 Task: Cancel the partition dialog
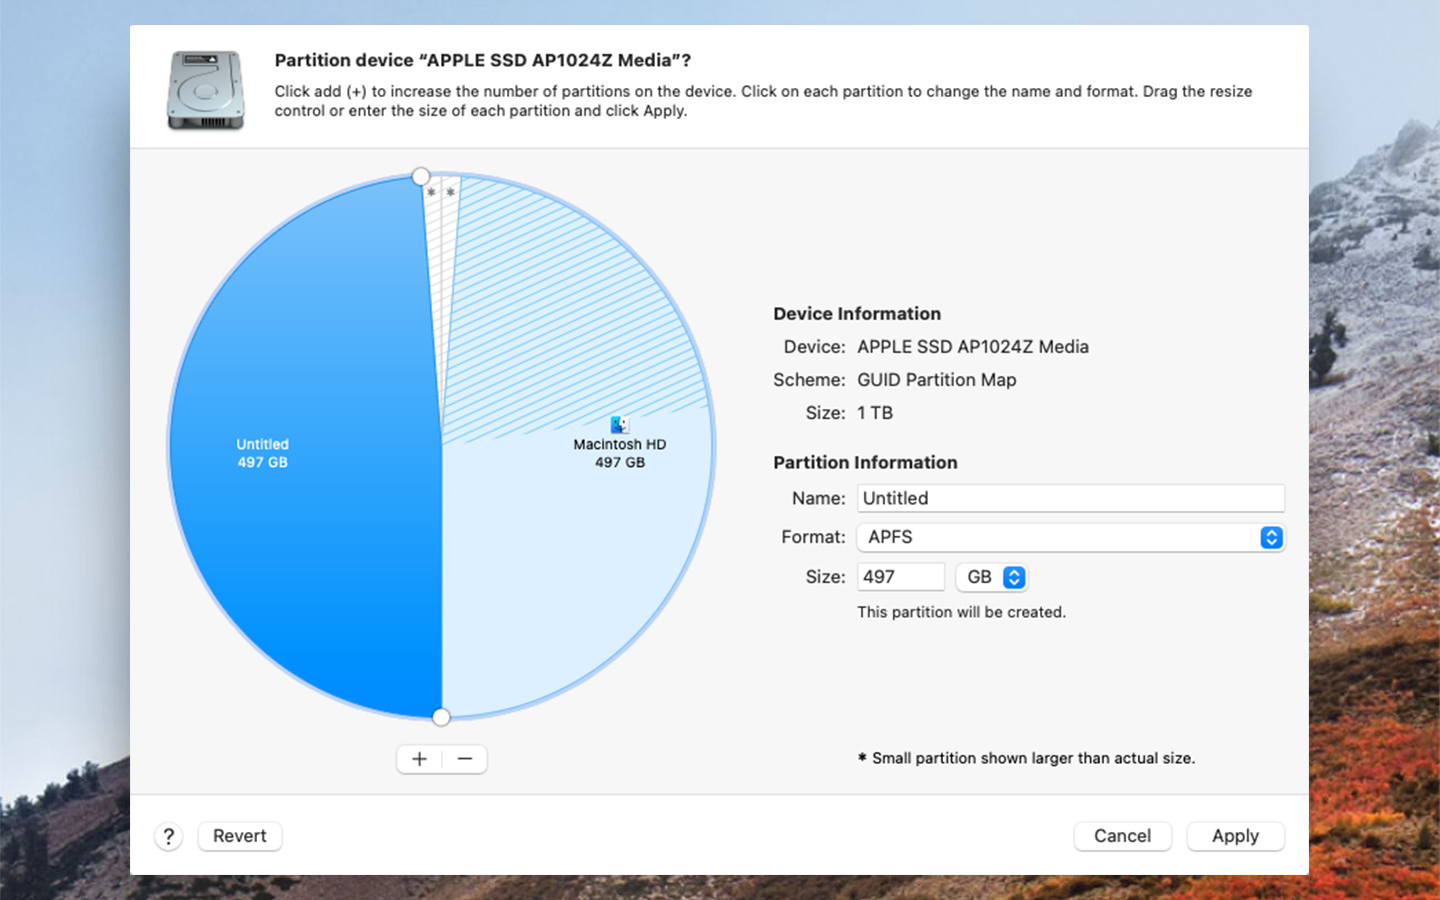(x=1122, y=836)
